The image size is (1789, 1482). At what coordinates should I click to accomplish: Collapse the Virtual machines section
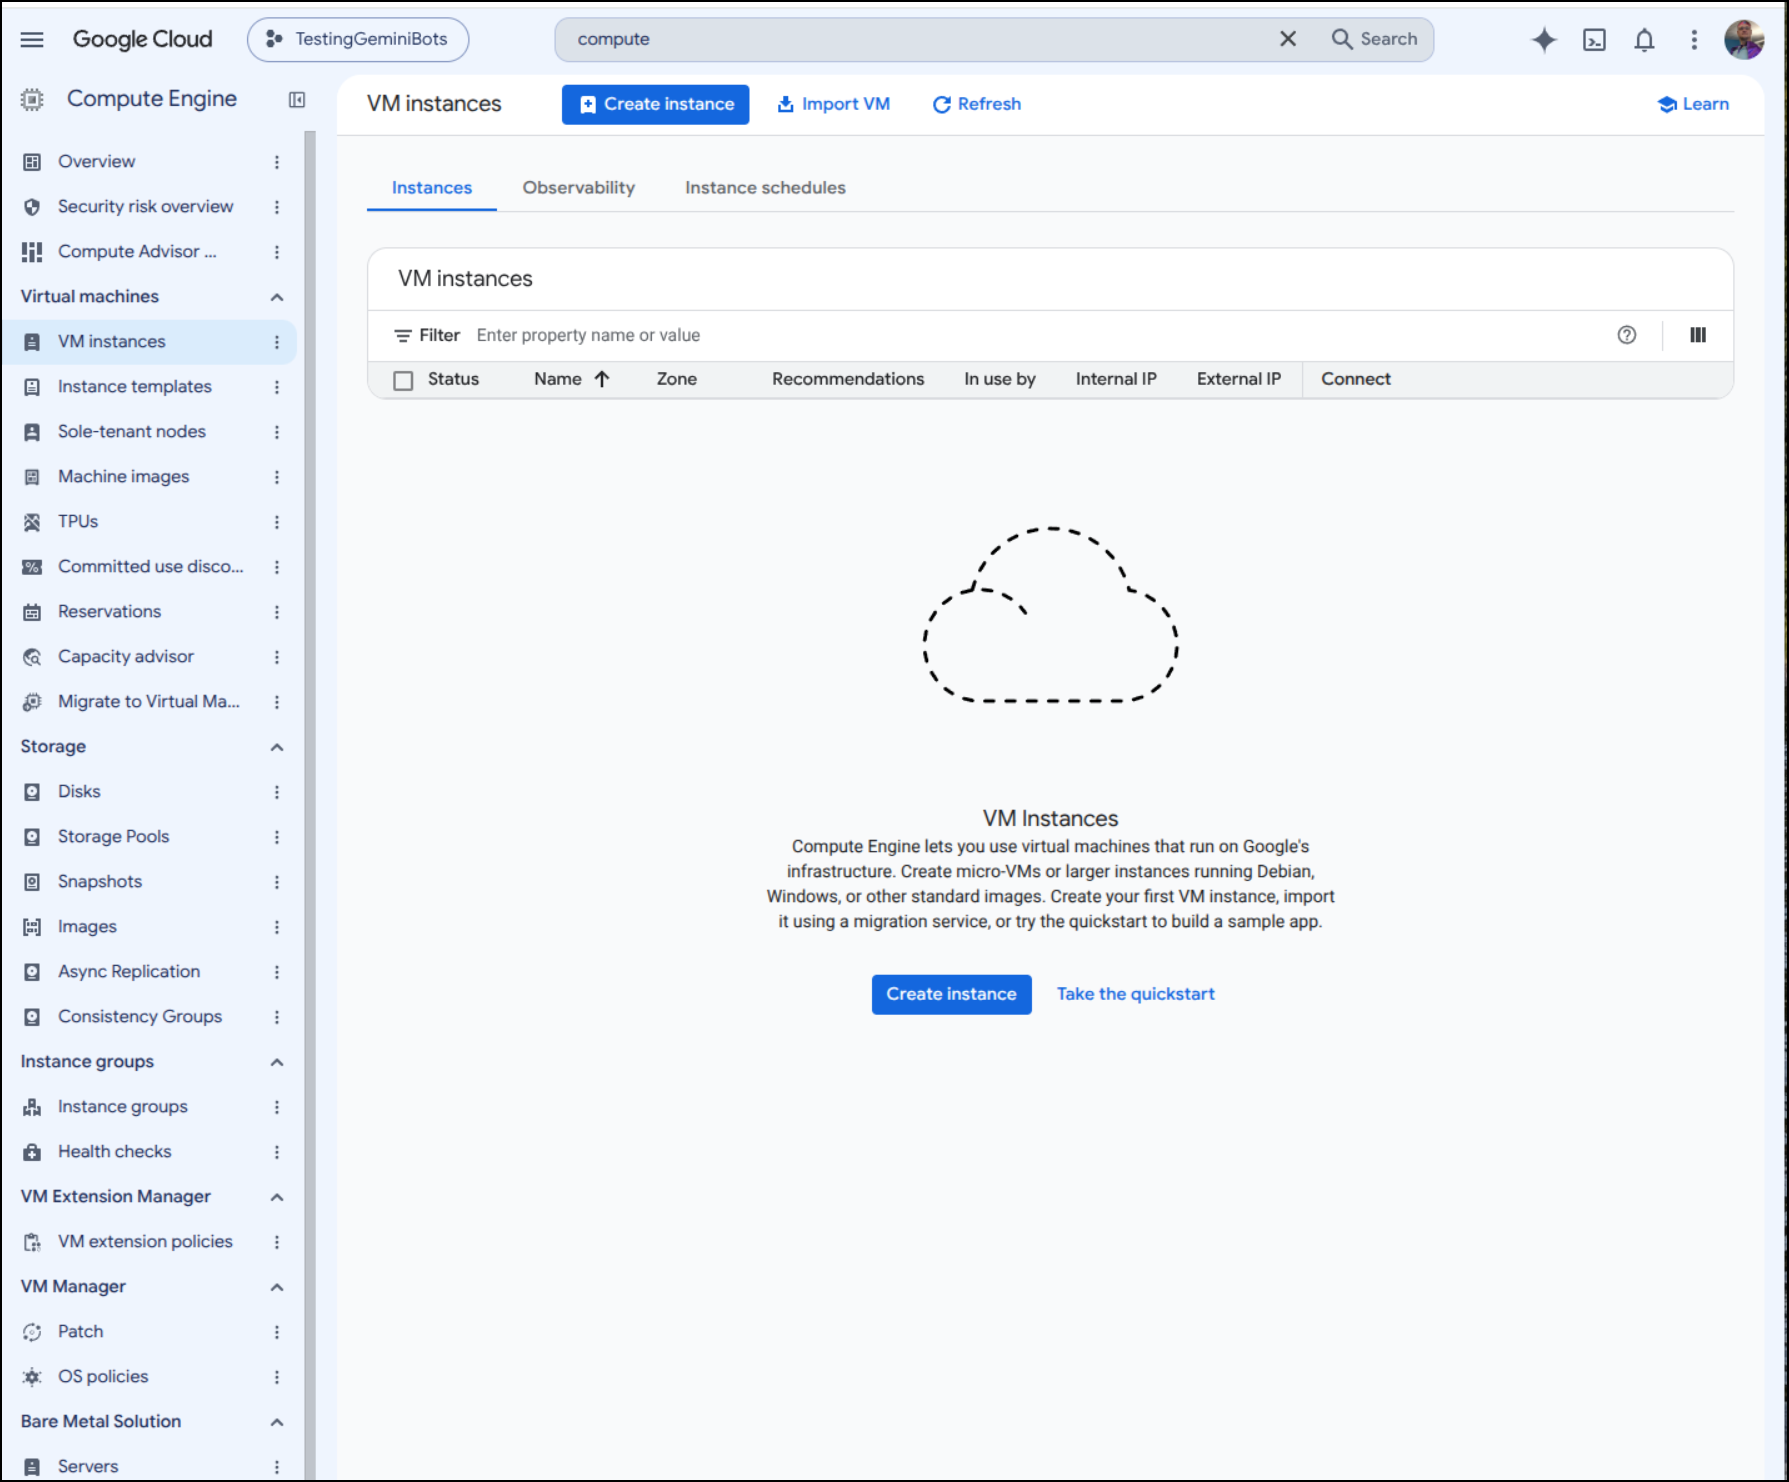click(x=277, y=297)
